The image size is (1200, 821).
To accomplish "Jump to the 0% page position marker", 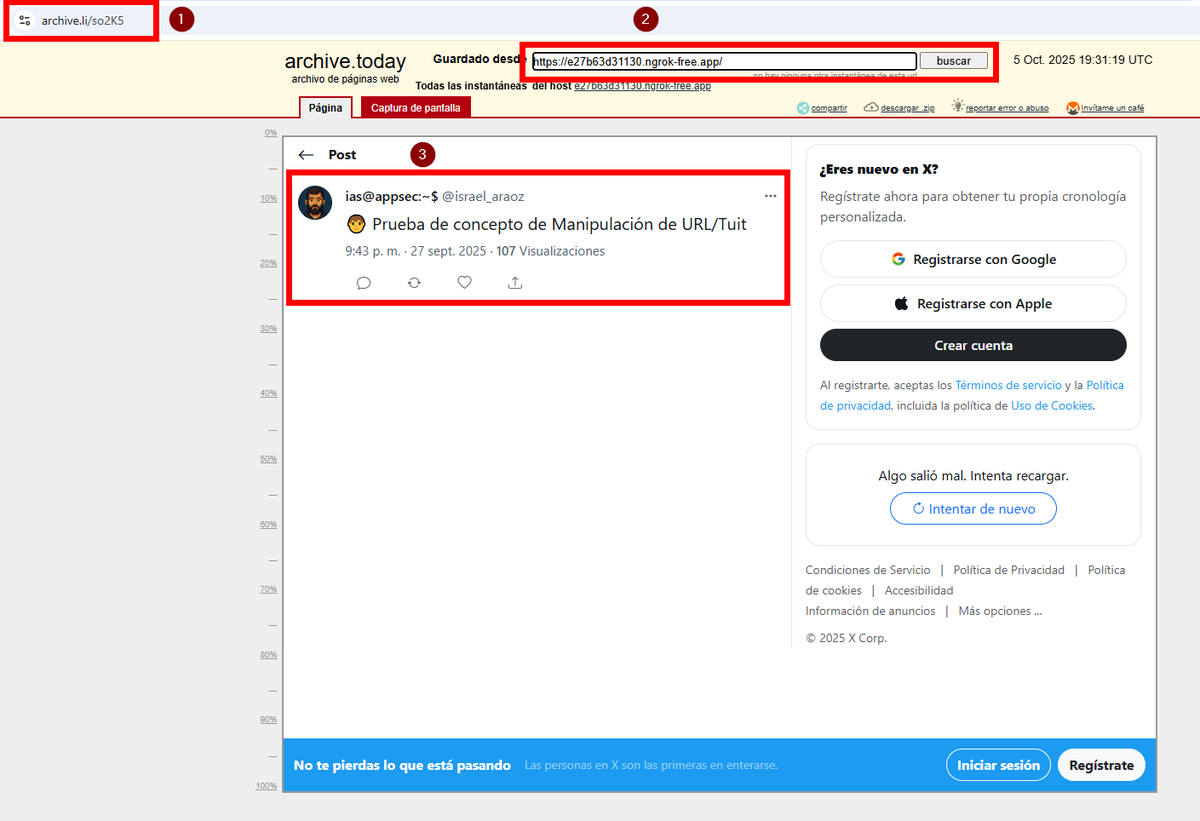I will tap(270, 133).
